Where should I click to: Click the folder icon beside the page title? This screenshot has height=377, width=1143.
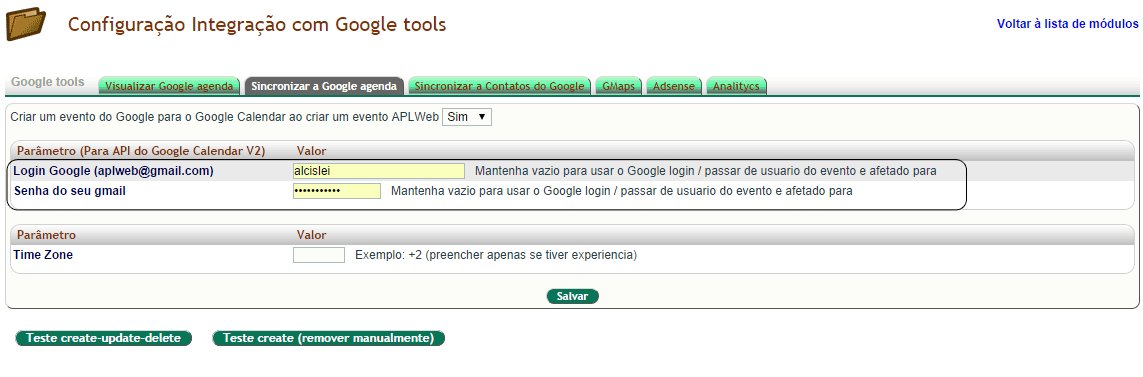coord(26,24)
